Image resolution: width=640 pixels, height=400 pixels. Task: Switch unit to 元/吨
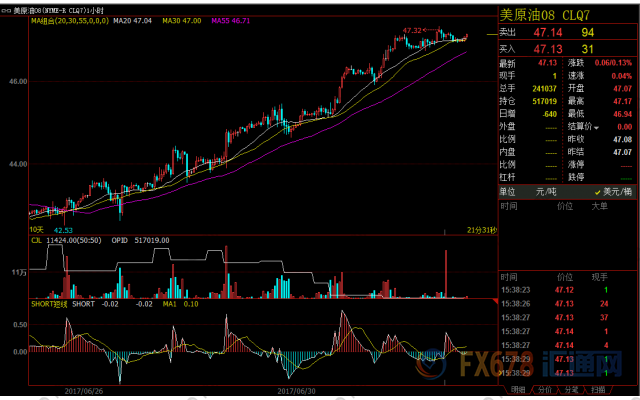point(546,190)
